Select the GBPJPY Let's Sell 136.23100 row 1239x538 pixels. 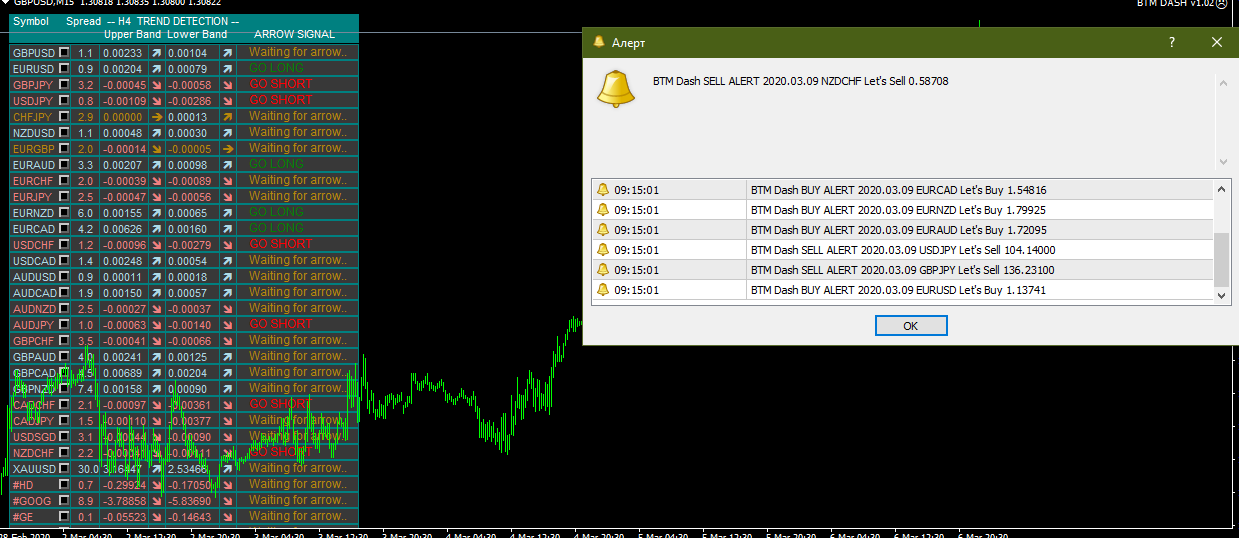[902, 270]
